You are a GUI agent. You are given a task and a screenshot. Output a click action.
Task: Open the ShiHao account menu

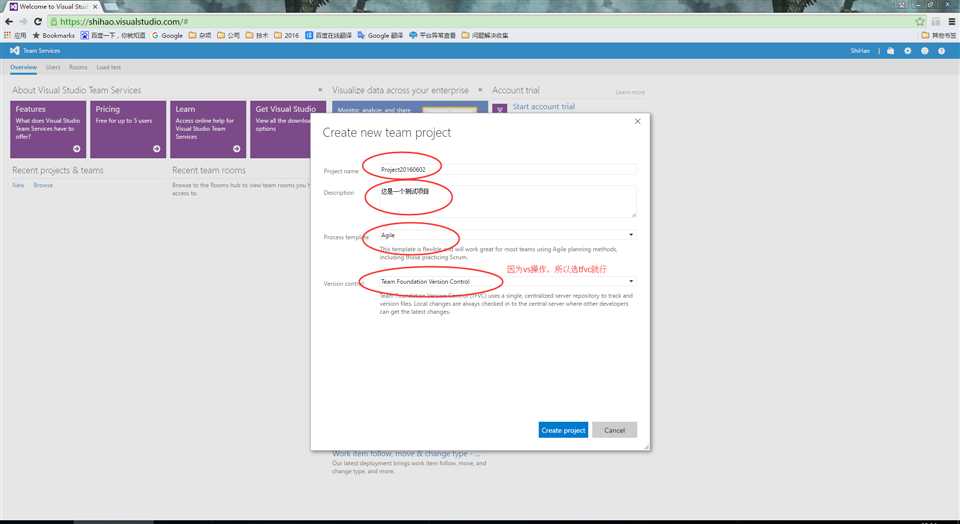click(x=860, y=51)
